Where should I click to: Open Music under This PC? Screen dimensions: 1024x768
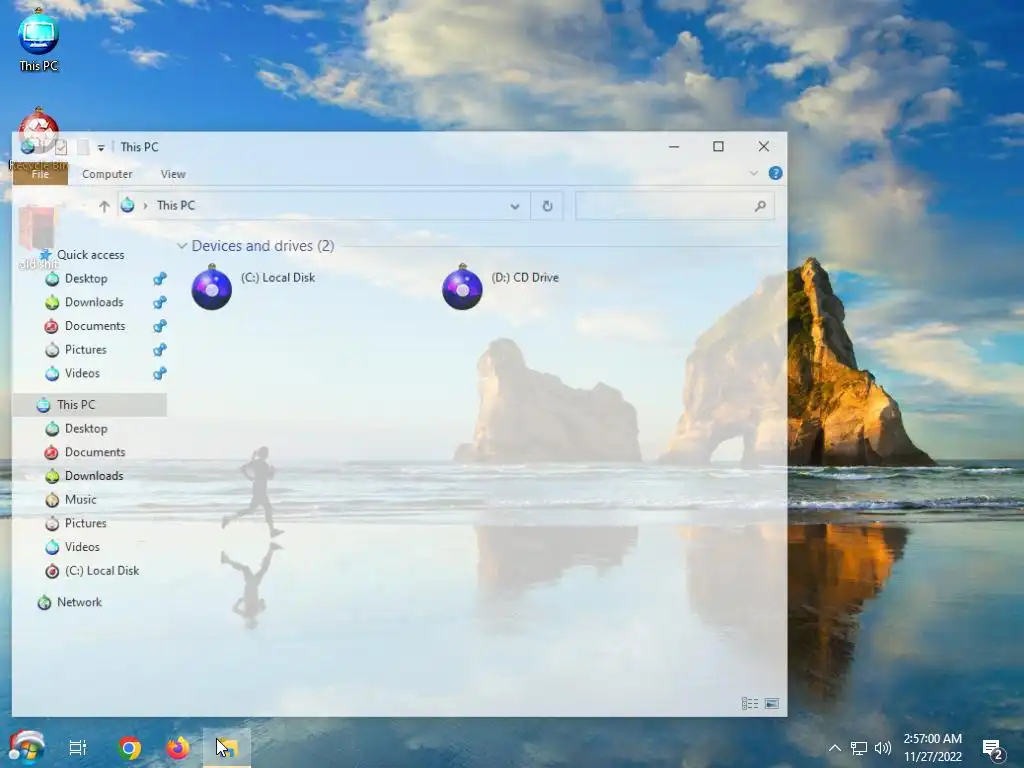tap(80, 500)
